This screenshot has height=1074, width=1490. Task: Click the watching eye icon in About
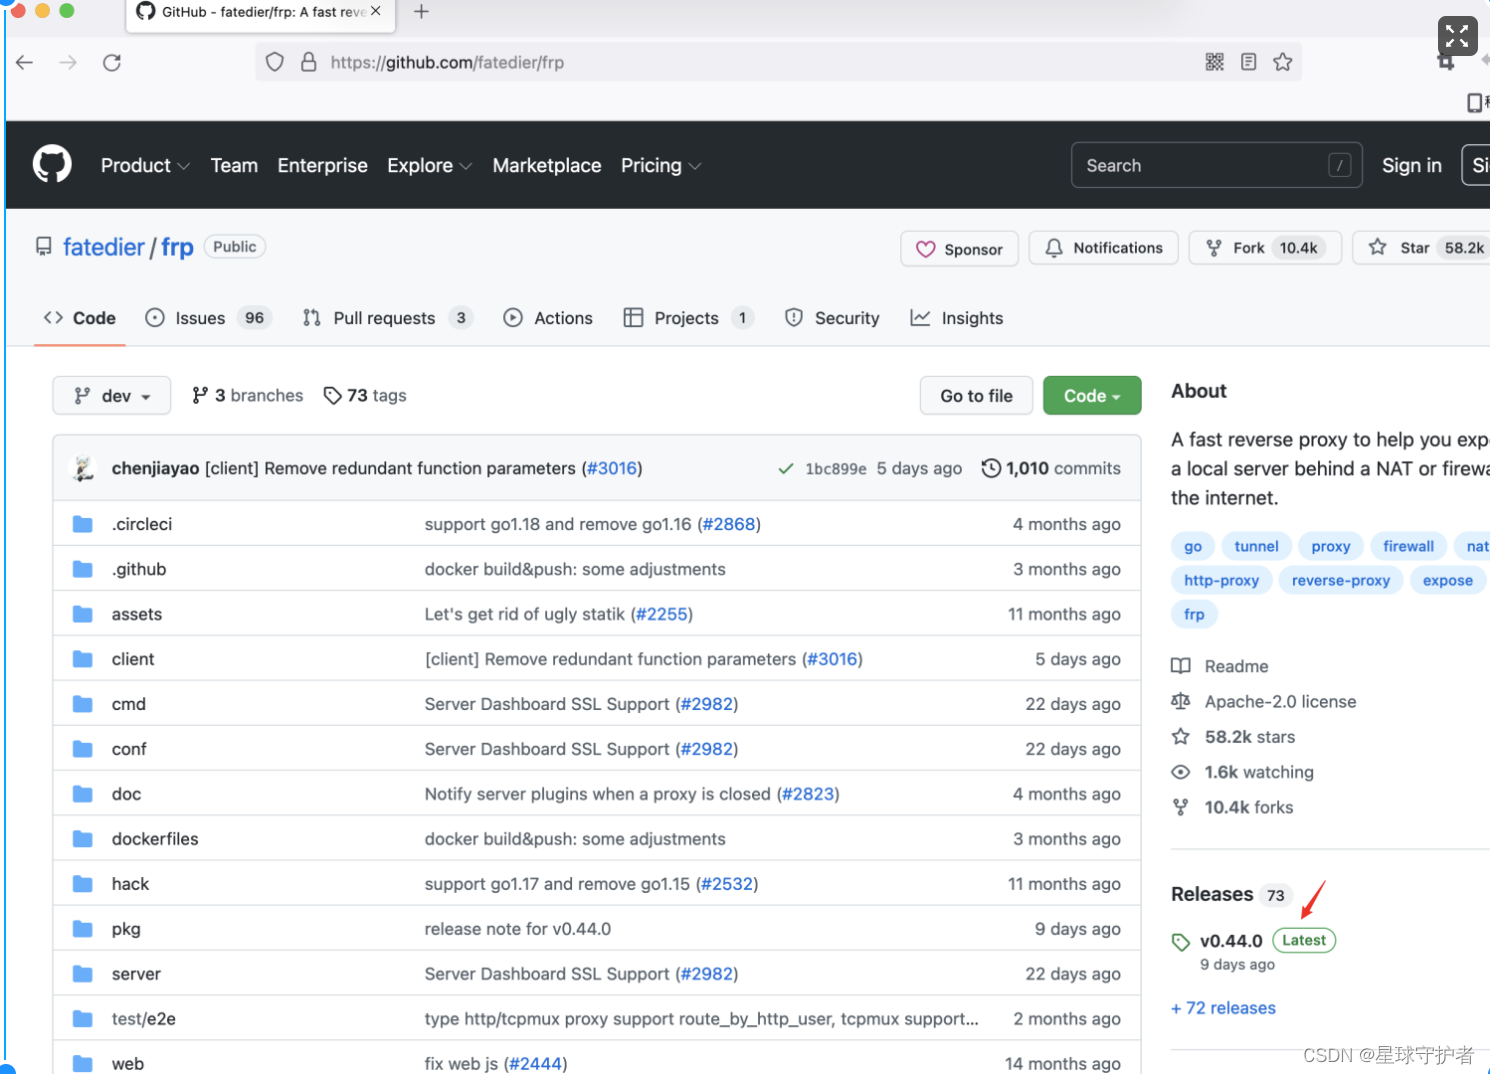click(x=1181, y=772)
